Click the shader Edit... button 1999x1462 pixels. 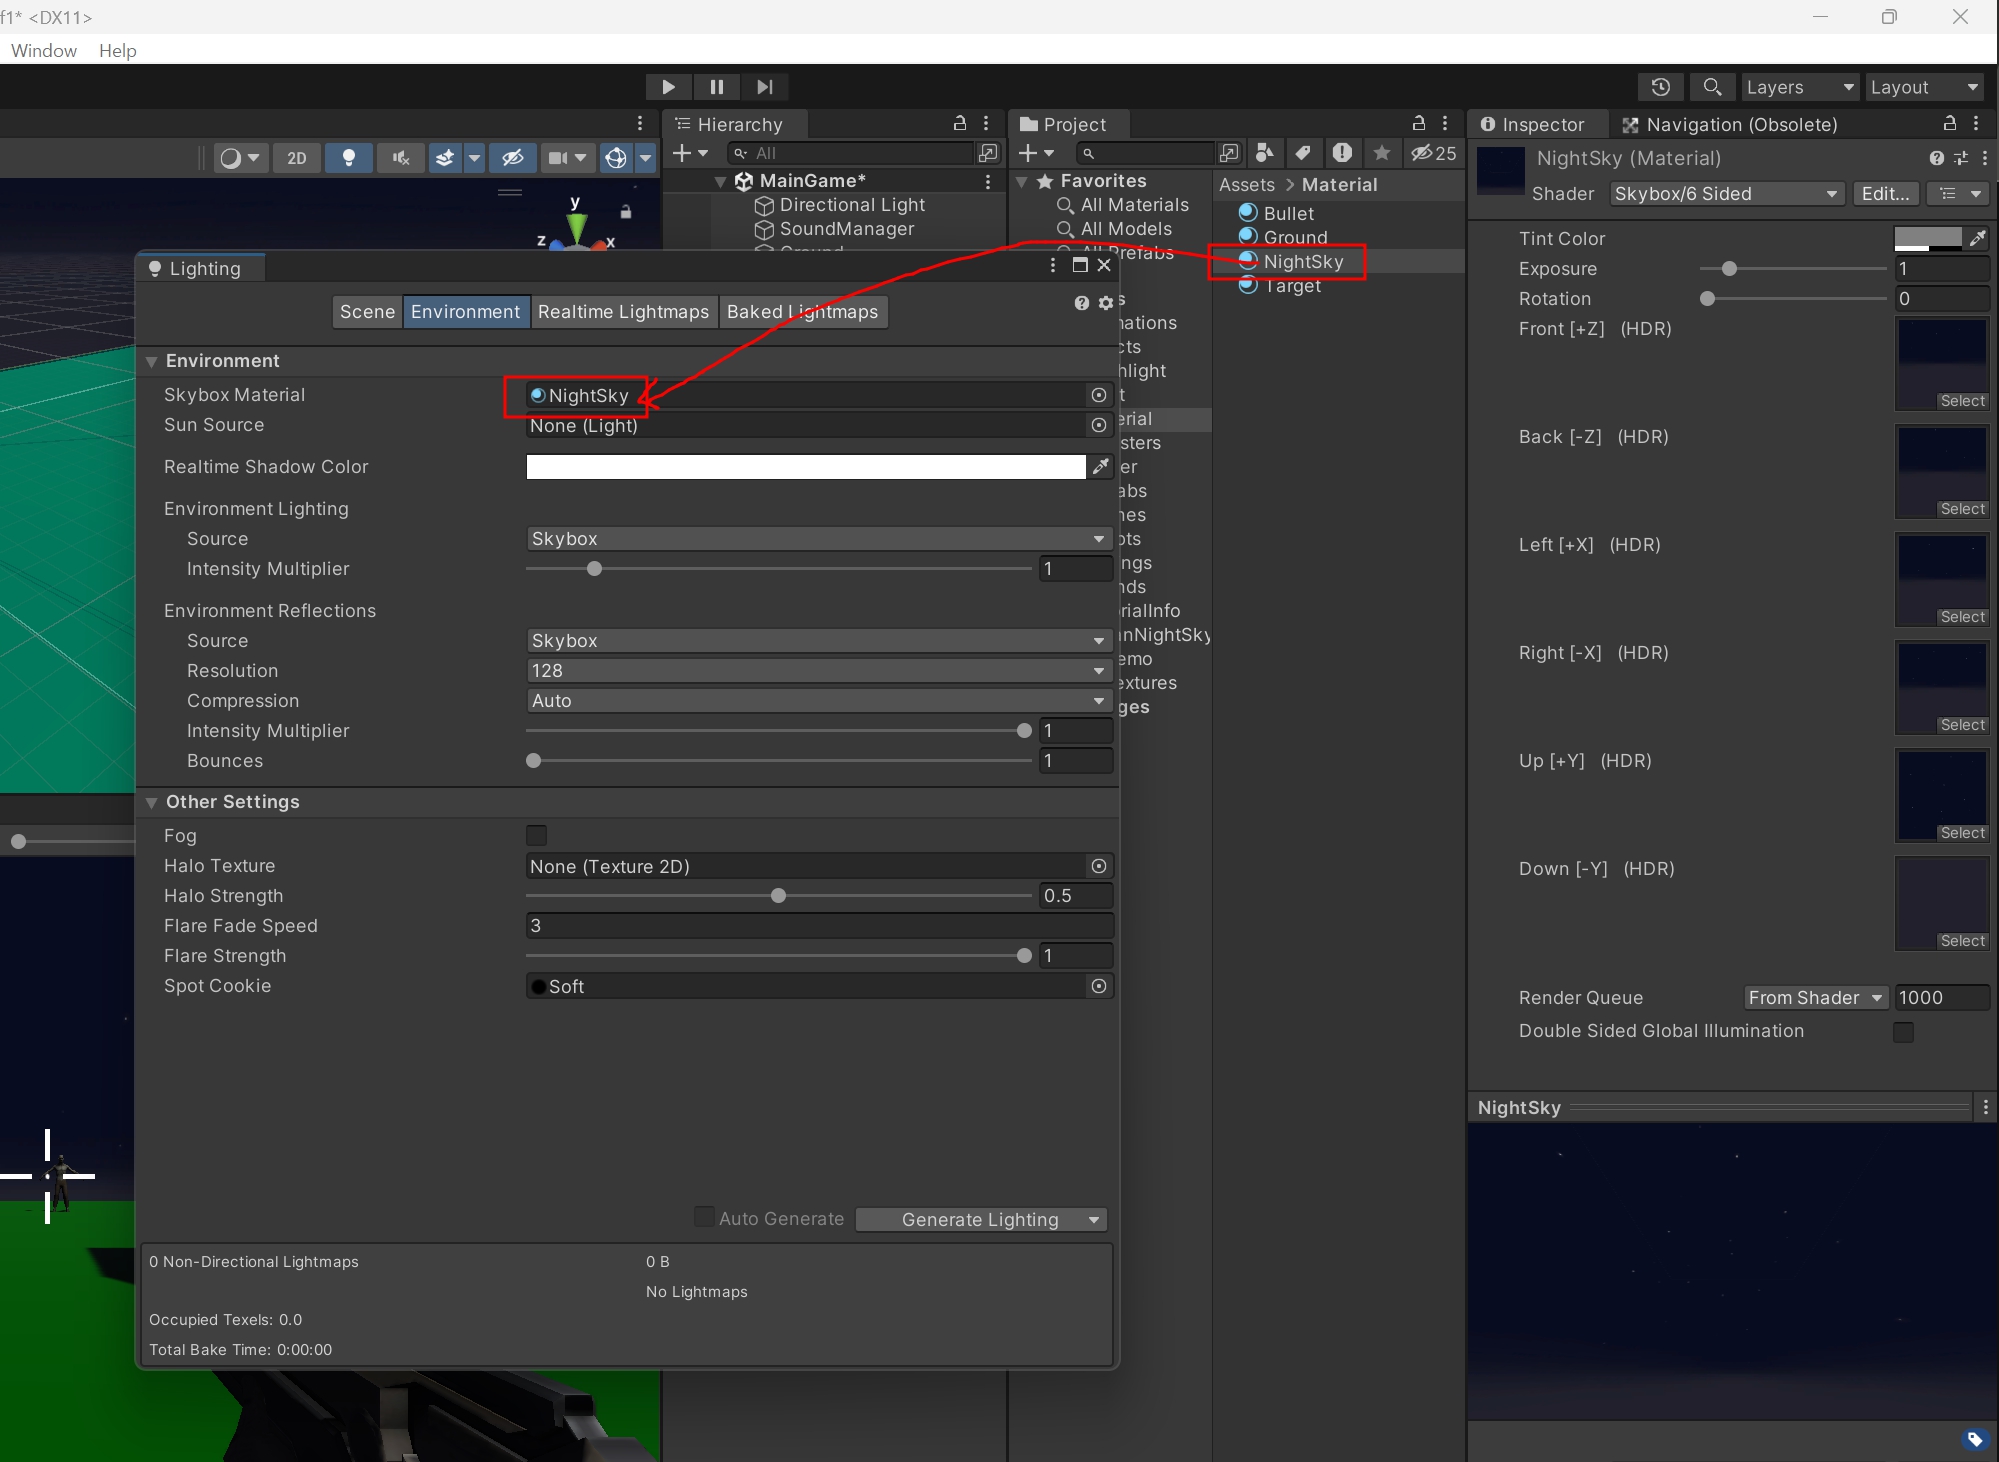[1885, 194]
